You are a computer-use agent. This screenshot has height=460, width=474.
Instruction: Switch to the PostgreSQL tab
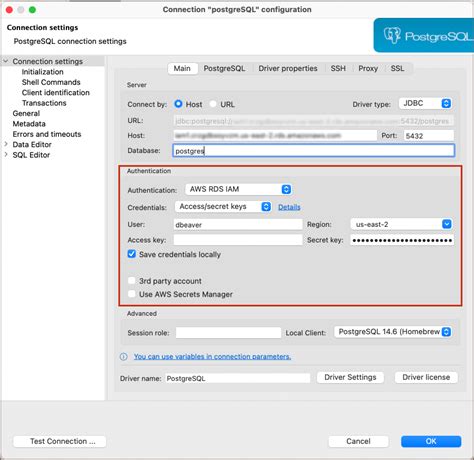[x=224, y=68]
